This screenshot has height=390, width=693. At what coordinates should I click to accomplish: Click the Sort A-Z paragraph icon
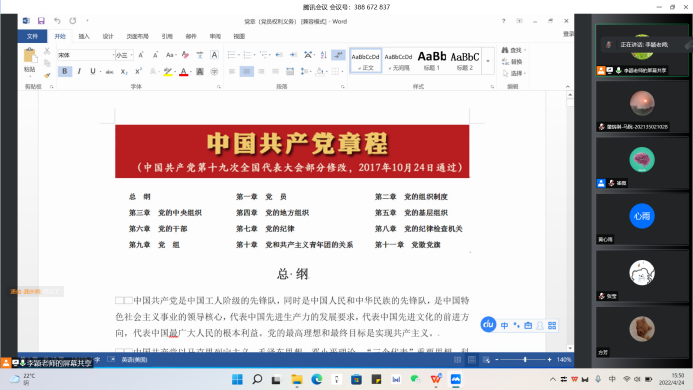324,55
